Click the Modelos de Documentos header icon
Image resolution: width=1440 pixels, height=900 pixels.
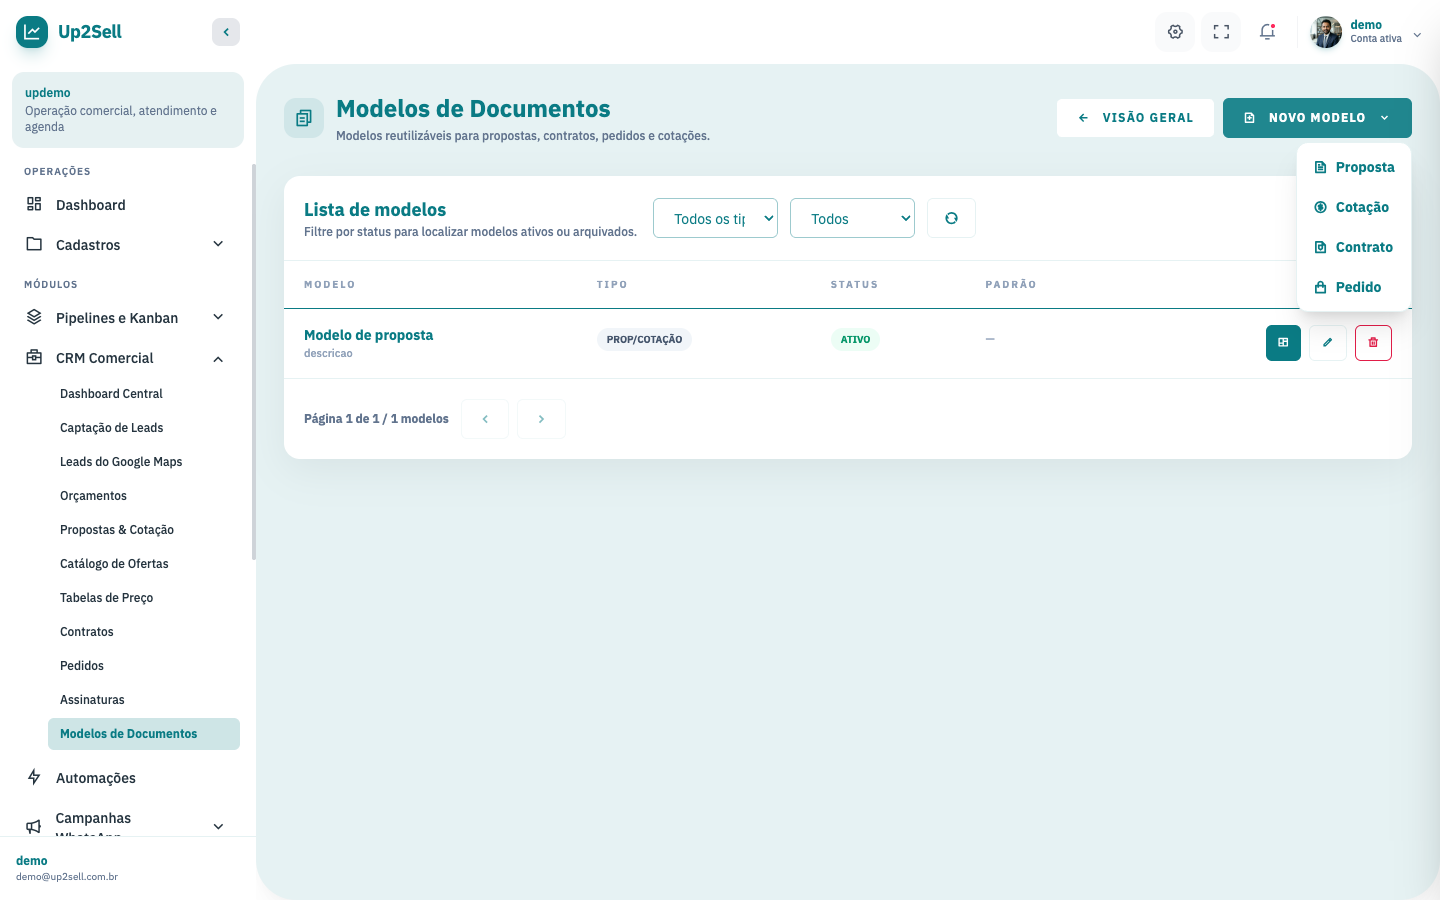304,118
